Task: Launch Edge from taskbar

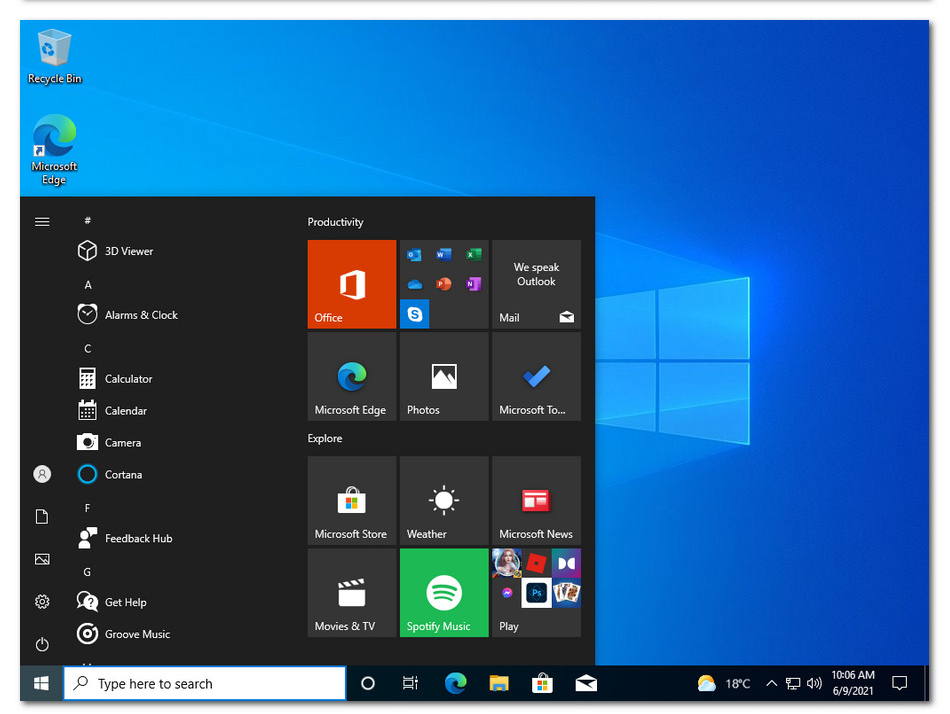Action: pos(455,684)
